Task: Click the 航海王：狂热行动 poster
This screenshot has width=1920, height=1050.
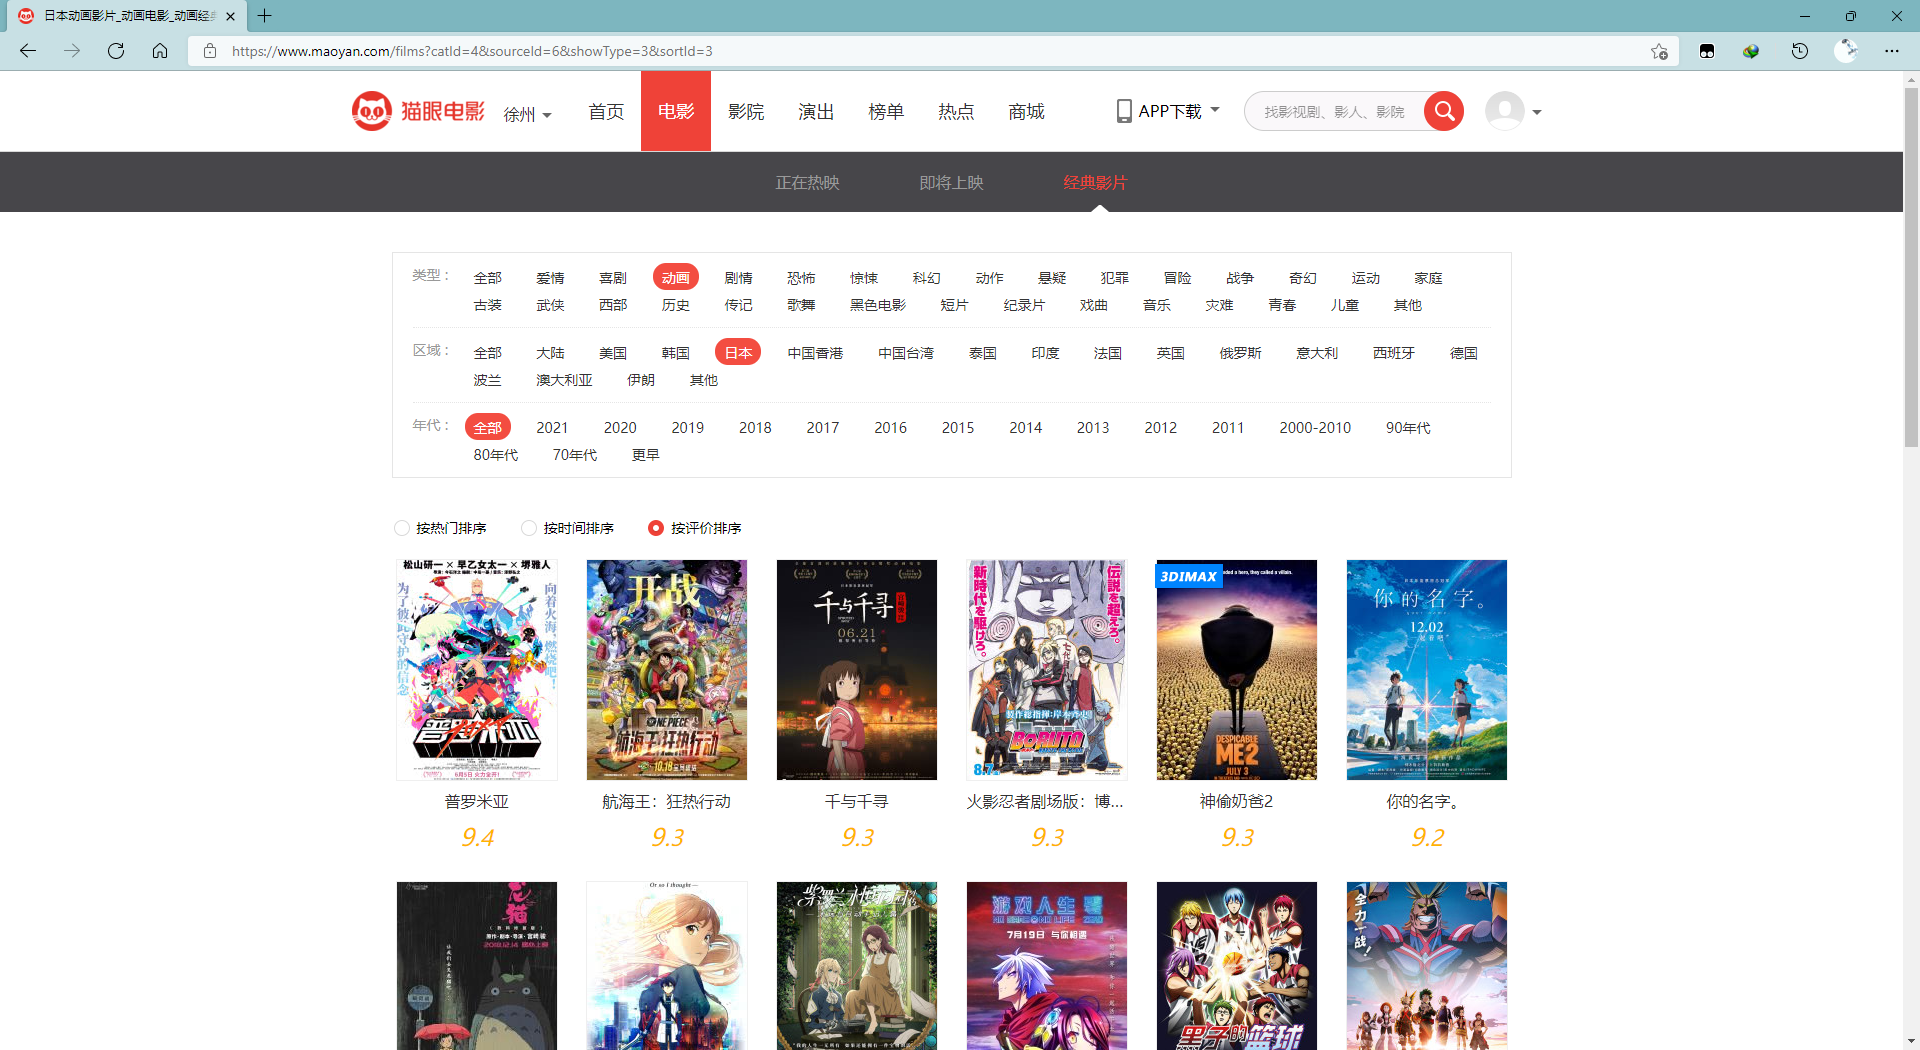Action: pos(667,670)
